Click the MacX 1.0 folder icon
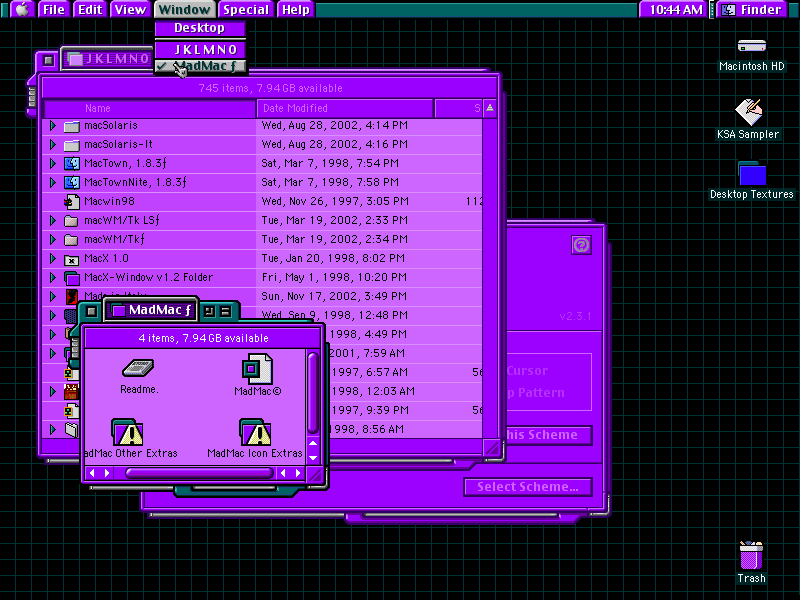 click(x=71, y=259)
